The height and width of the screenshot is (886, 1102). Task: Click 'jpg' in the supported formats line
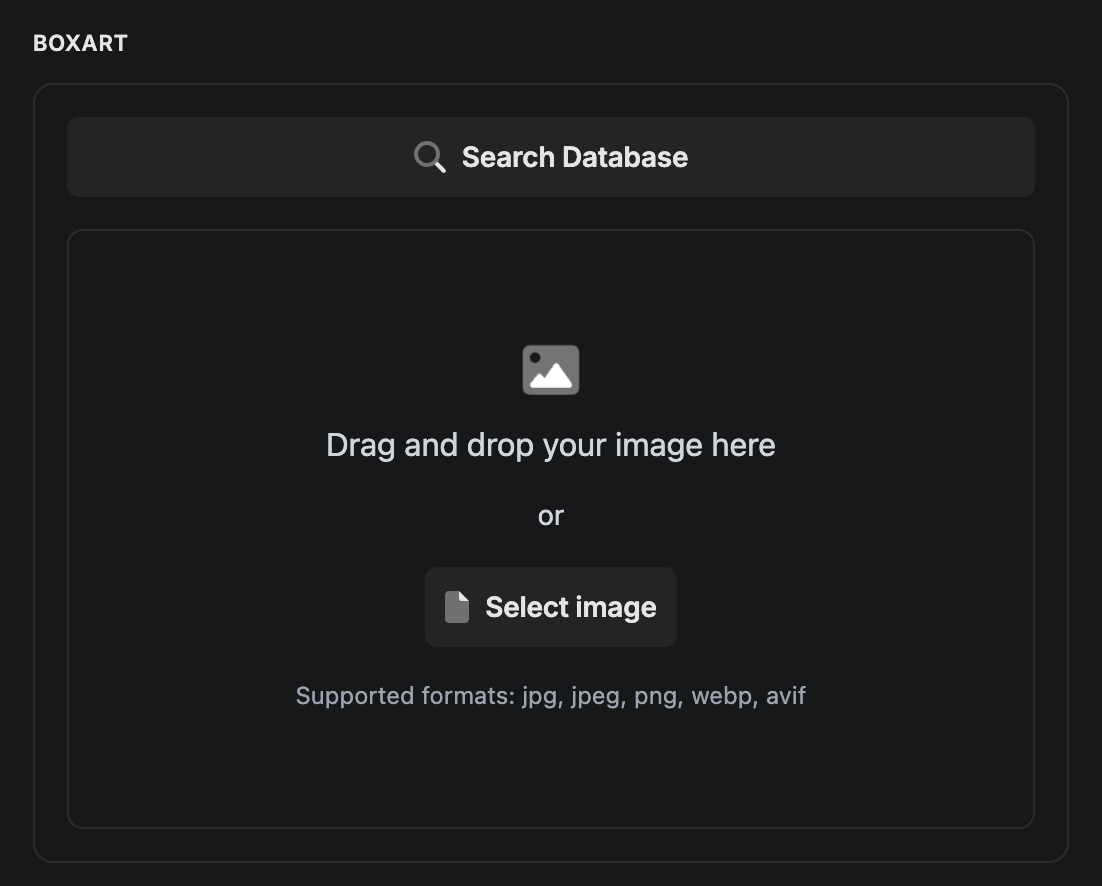tap(541, 696)
